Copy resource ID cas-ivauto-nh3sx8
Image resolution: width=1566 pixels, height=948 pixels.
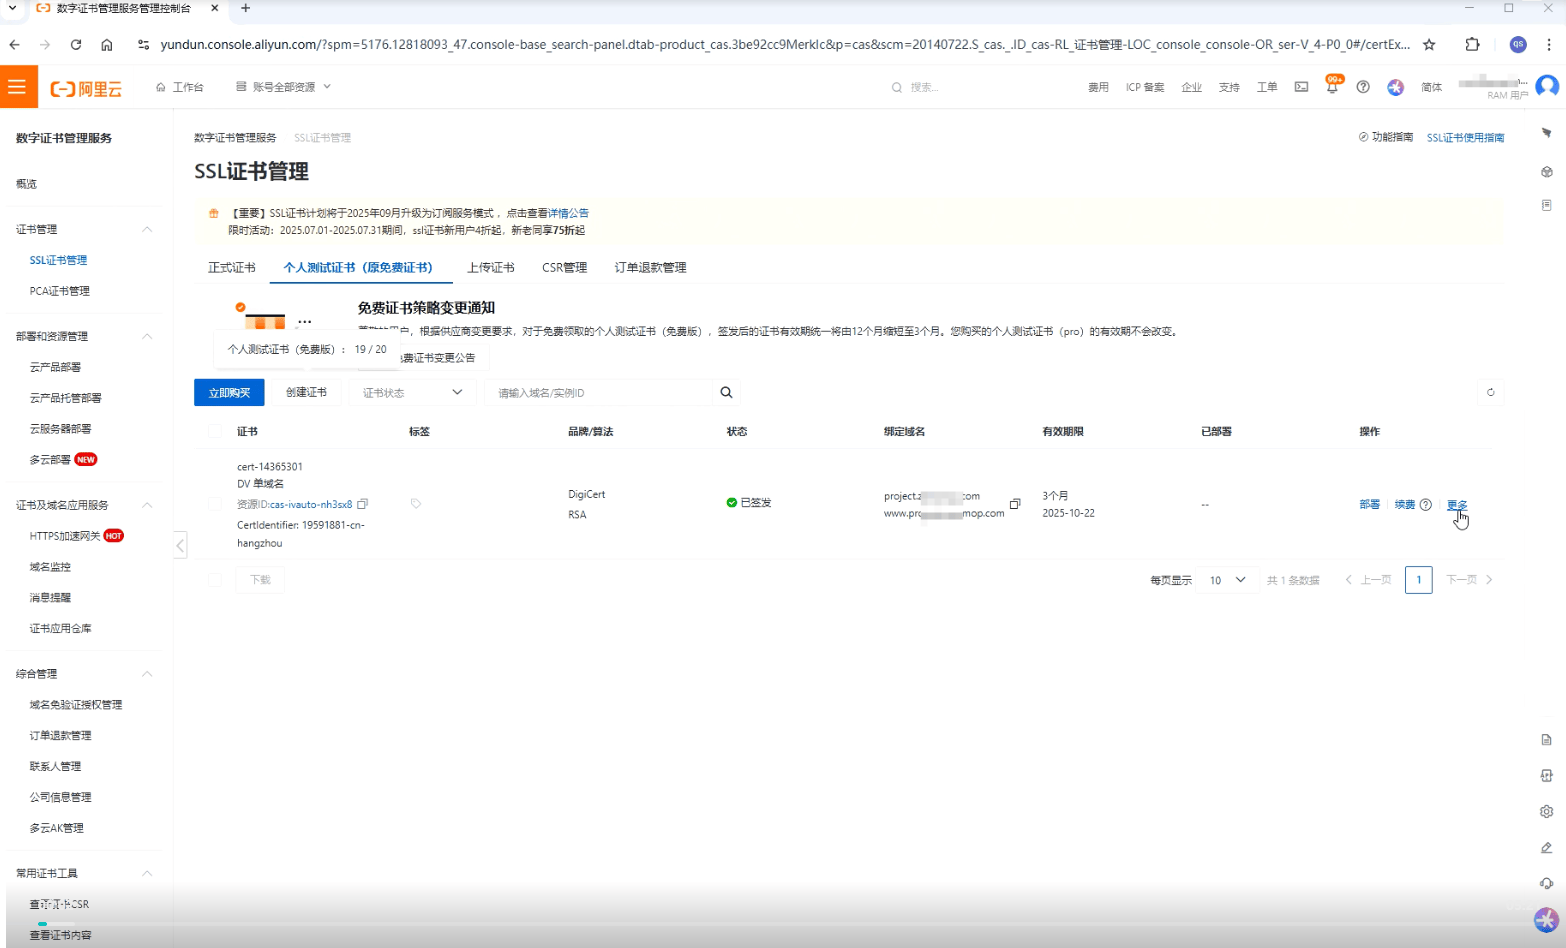[x=363, y=504]
